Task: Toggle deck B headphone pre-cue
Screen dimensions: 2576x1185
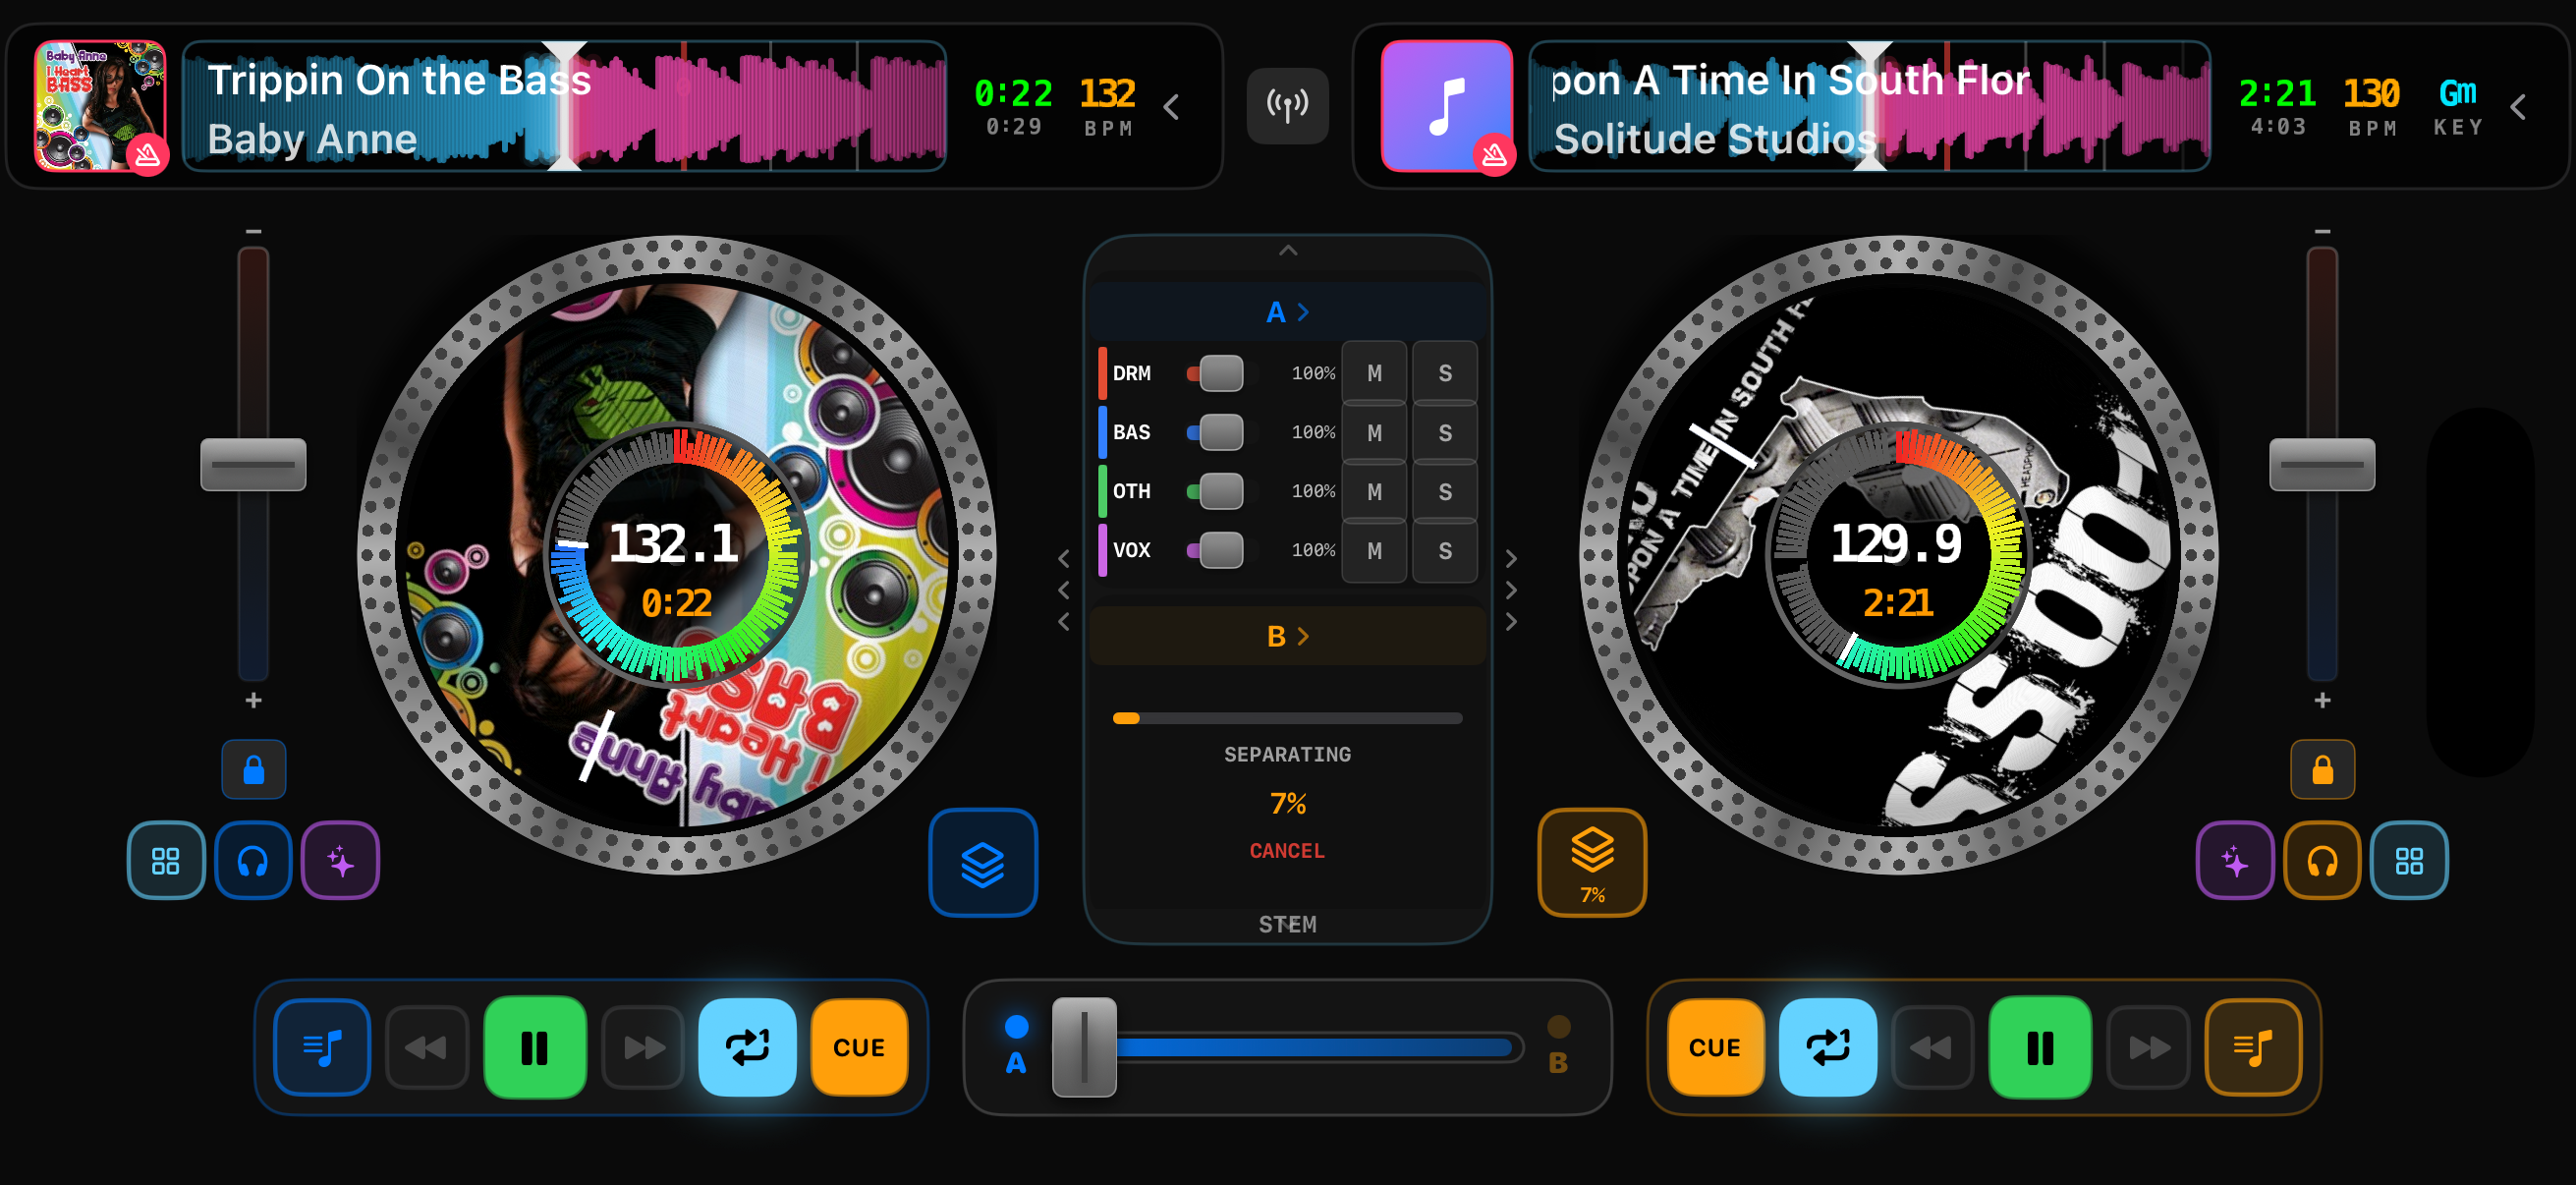Action: (x=2322, y=860)
